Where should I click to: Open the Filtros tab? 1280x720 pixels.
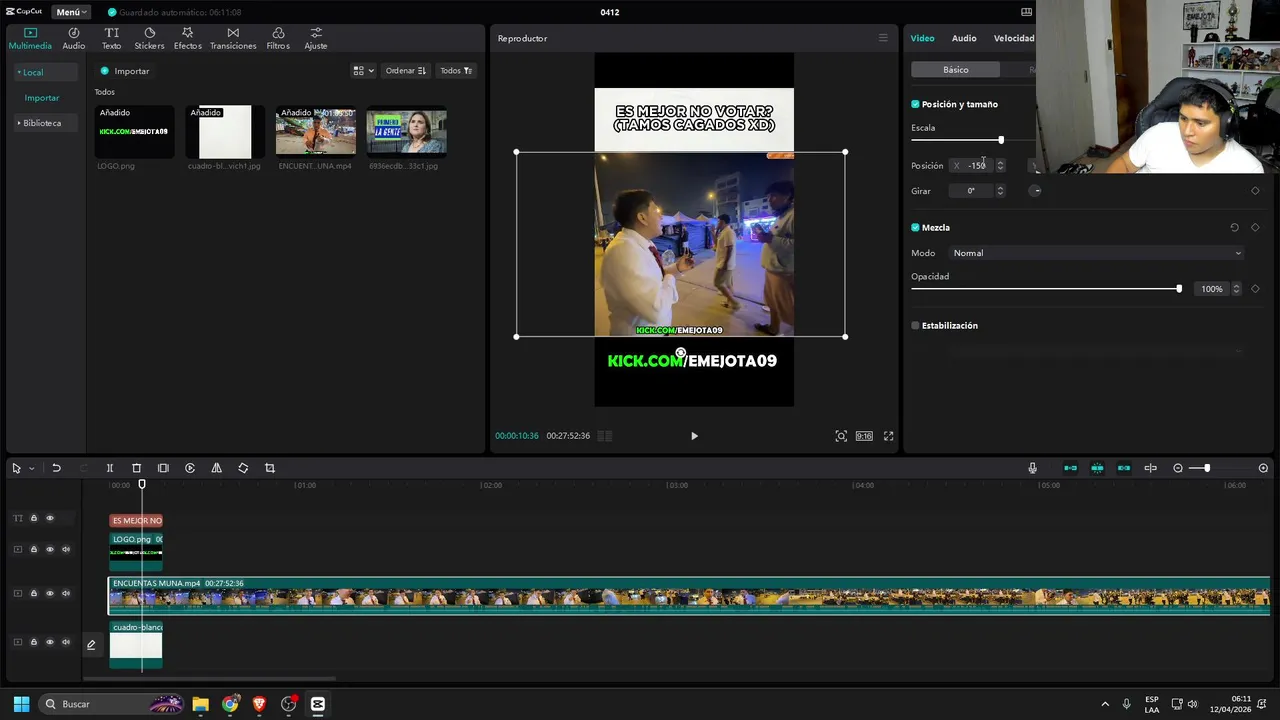pyautogui.click(x=278, y=38)
